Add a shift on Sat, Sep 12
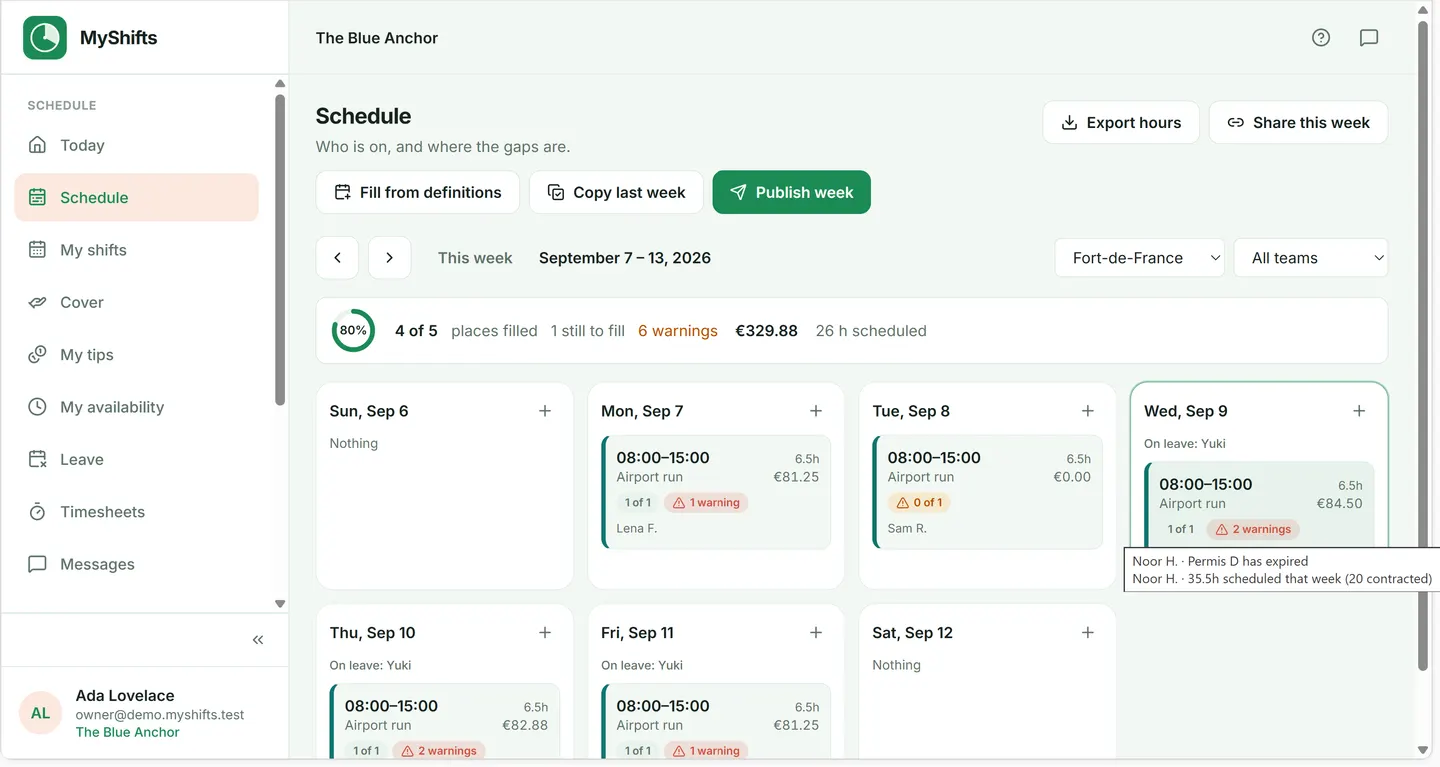The width and height of the screenshot is (1440, 767). 1088,633
